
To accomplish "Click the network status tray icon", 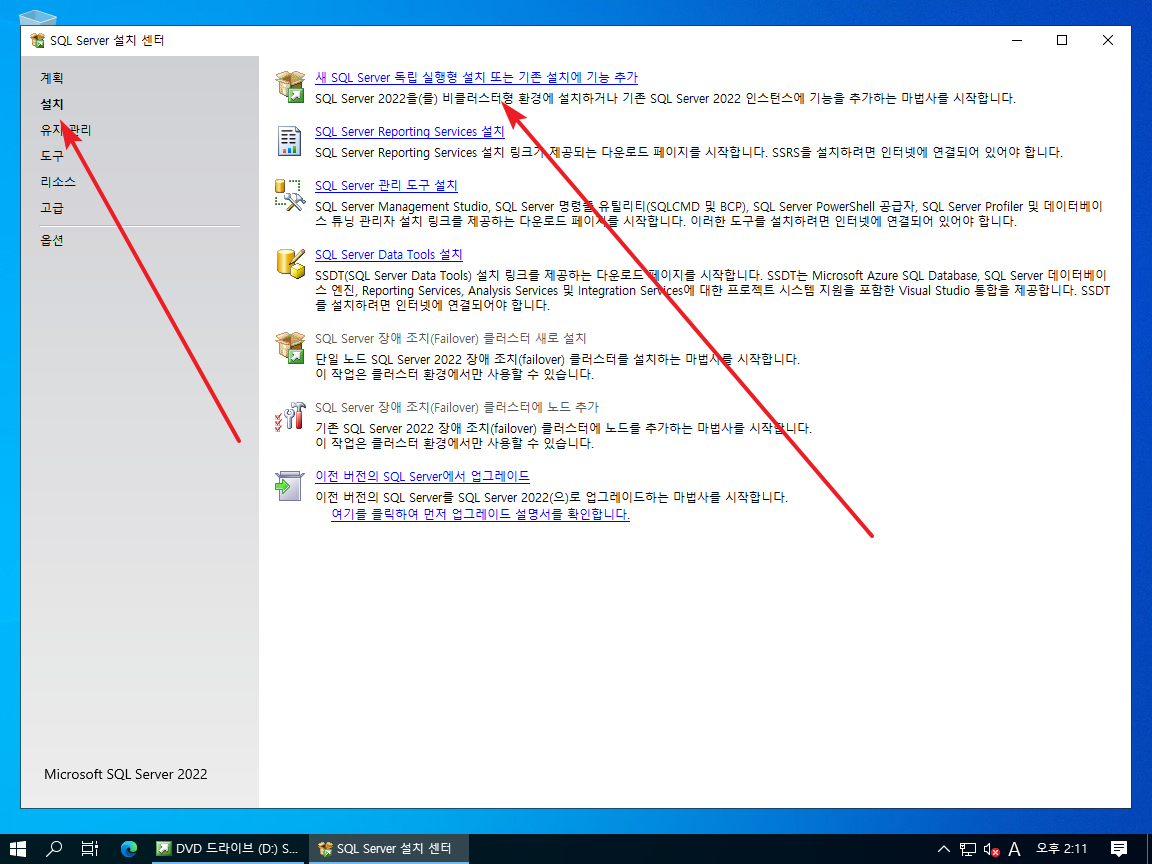I will coord(968,849).
